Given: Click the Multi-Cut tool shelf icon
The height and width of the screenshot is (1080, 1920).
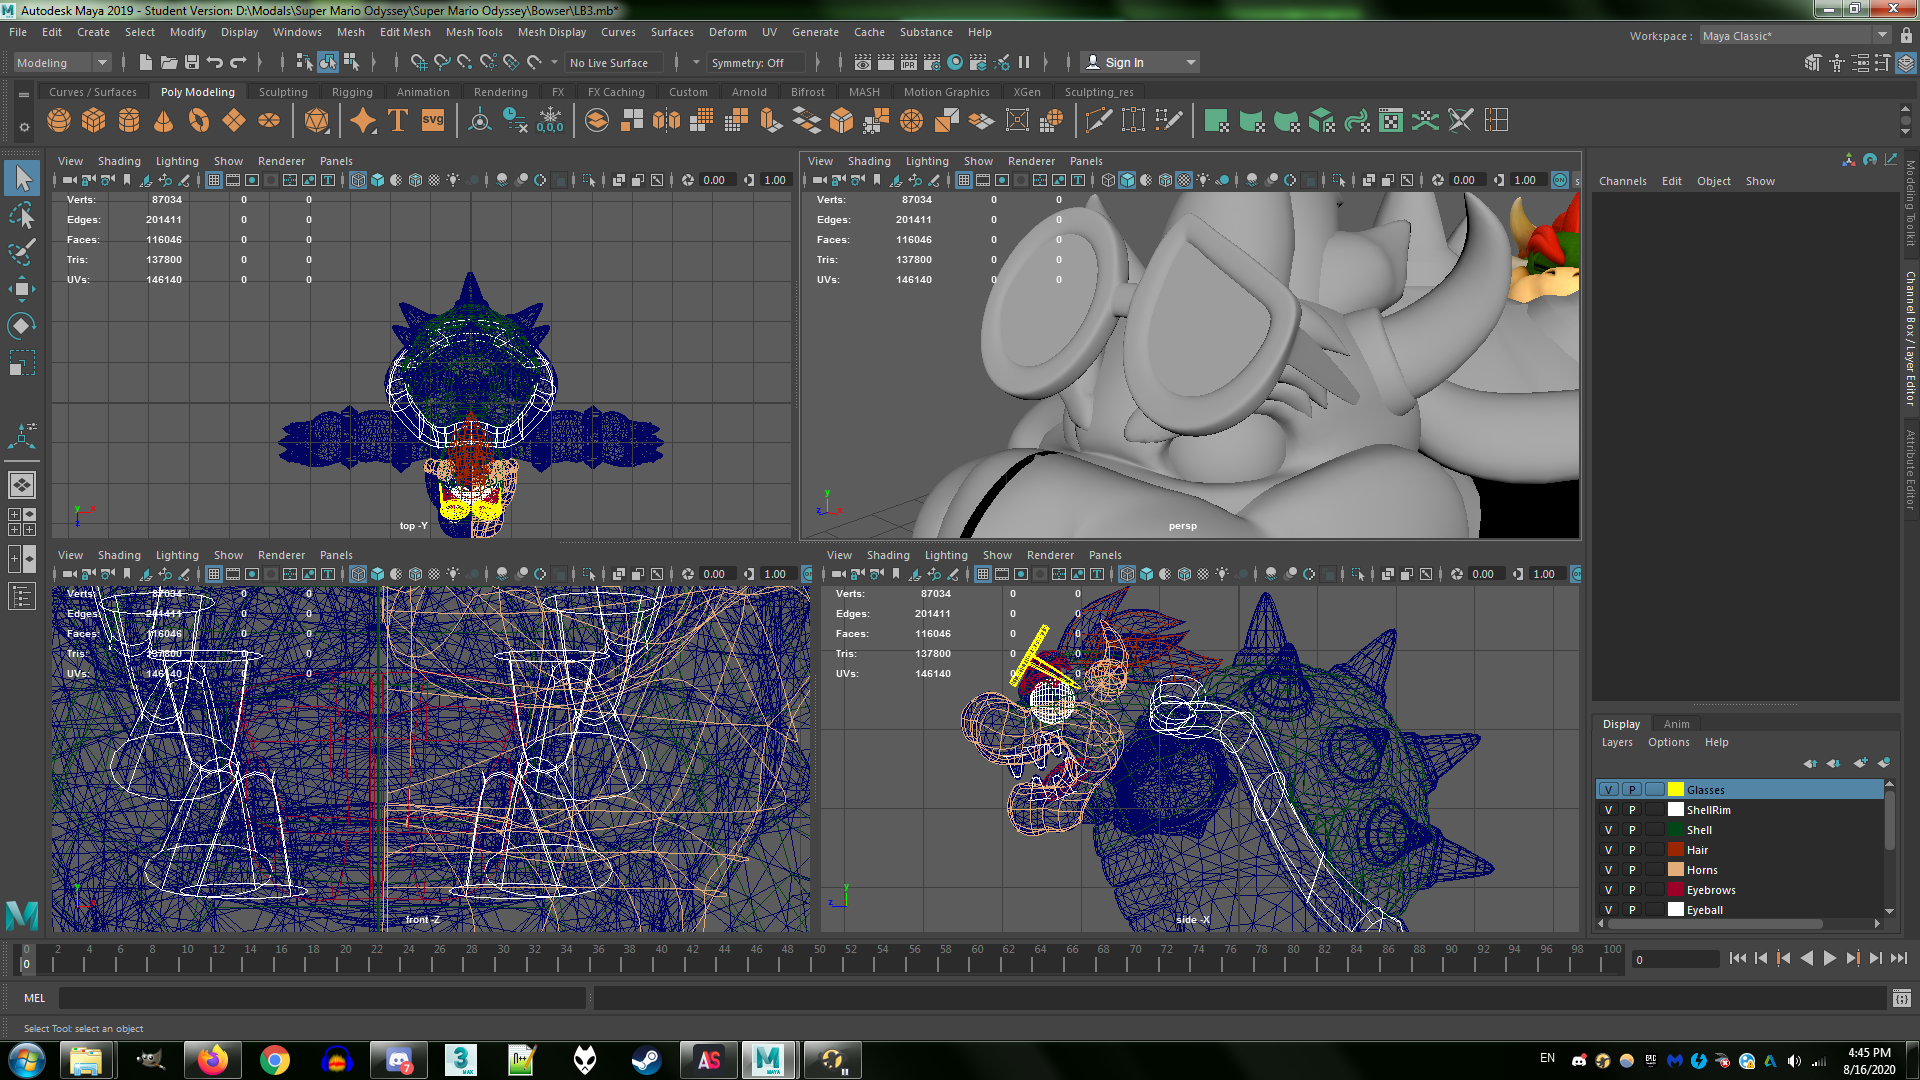Looking at the screenshot, I should (1098, 121).
